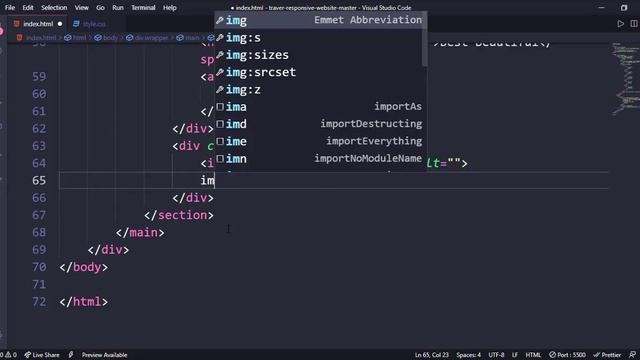640x360 pixels.
Task: Click the Ln 65, Col 23 cursor position
Action: (431, 355)
